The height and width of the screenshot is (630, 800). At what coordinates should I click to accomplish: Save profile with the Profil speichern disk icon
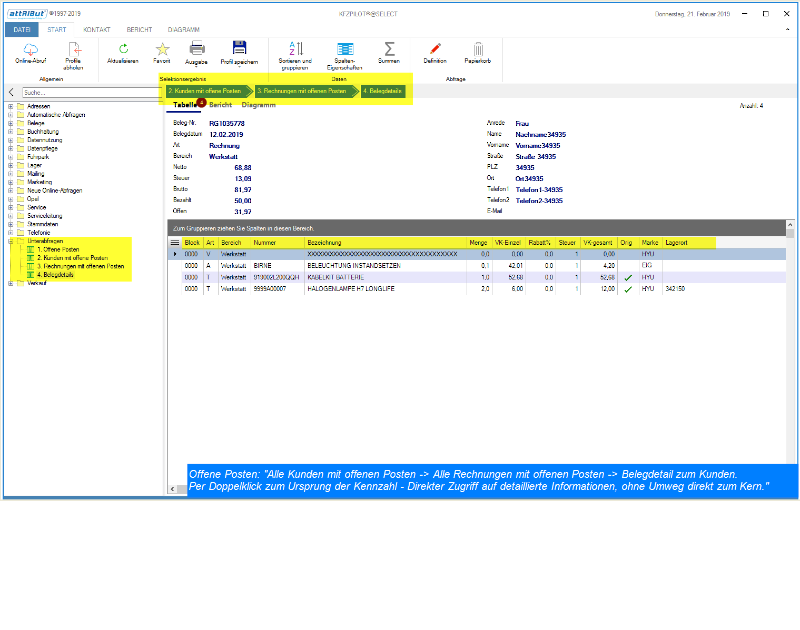[239, 48]
